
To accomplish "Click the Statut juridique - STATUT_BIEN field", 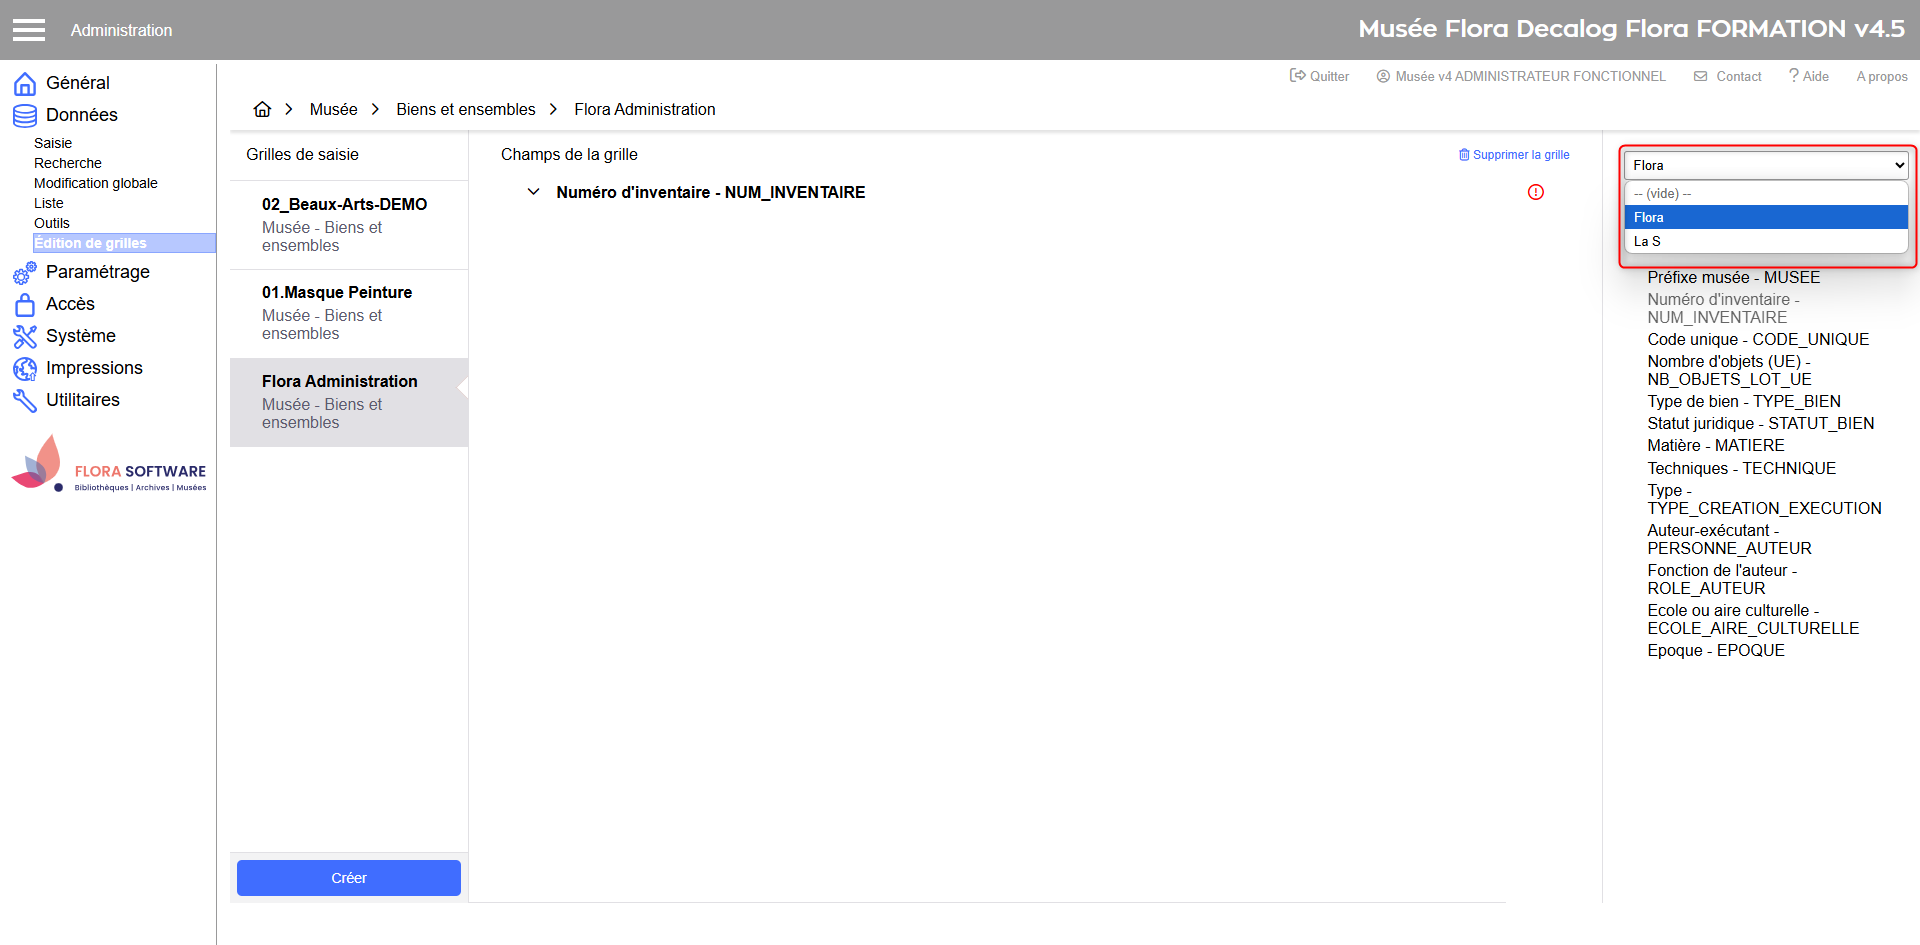I will (1761, 424).
